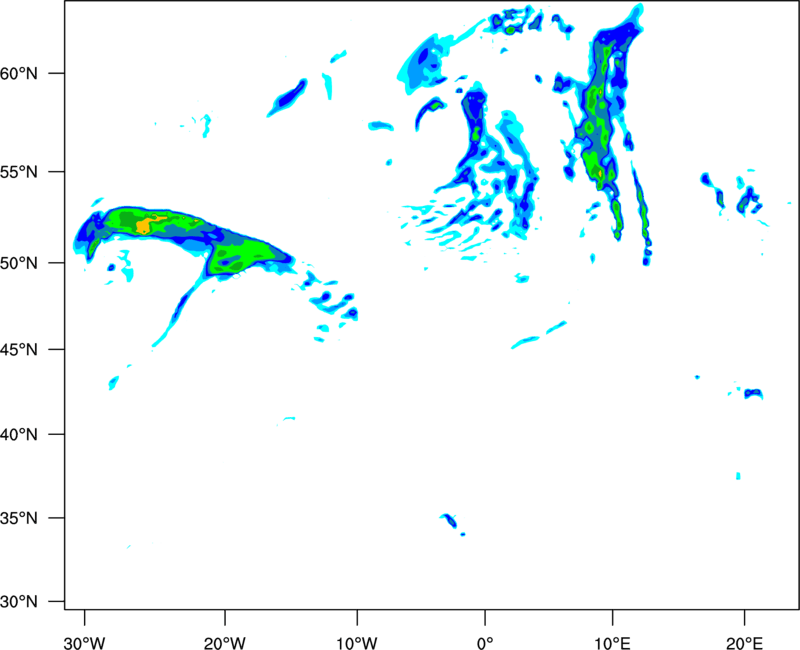Click the 10°W longitude label
The image size is (800, 650).
coord(357,643)
